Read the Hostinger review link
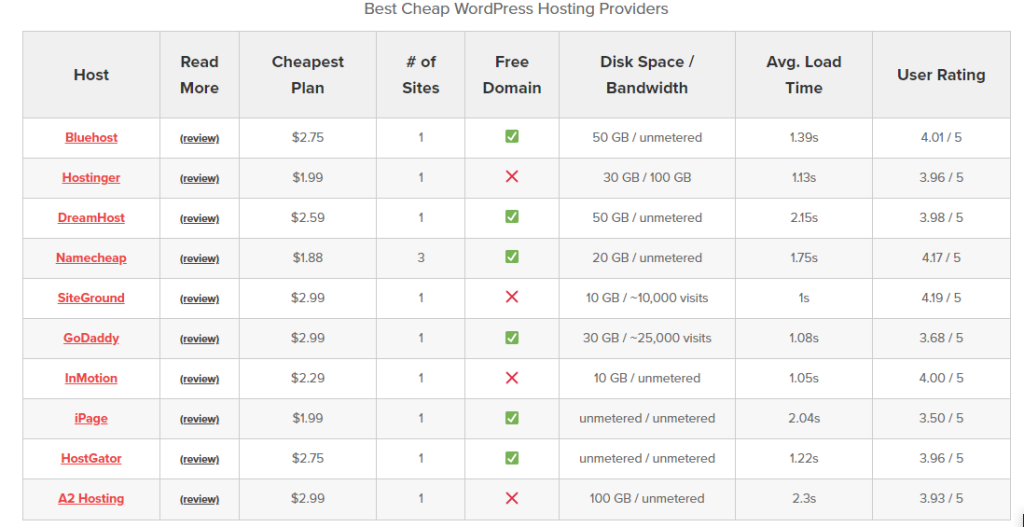This screenshot has width=1024, height=527. click(200, 178)
